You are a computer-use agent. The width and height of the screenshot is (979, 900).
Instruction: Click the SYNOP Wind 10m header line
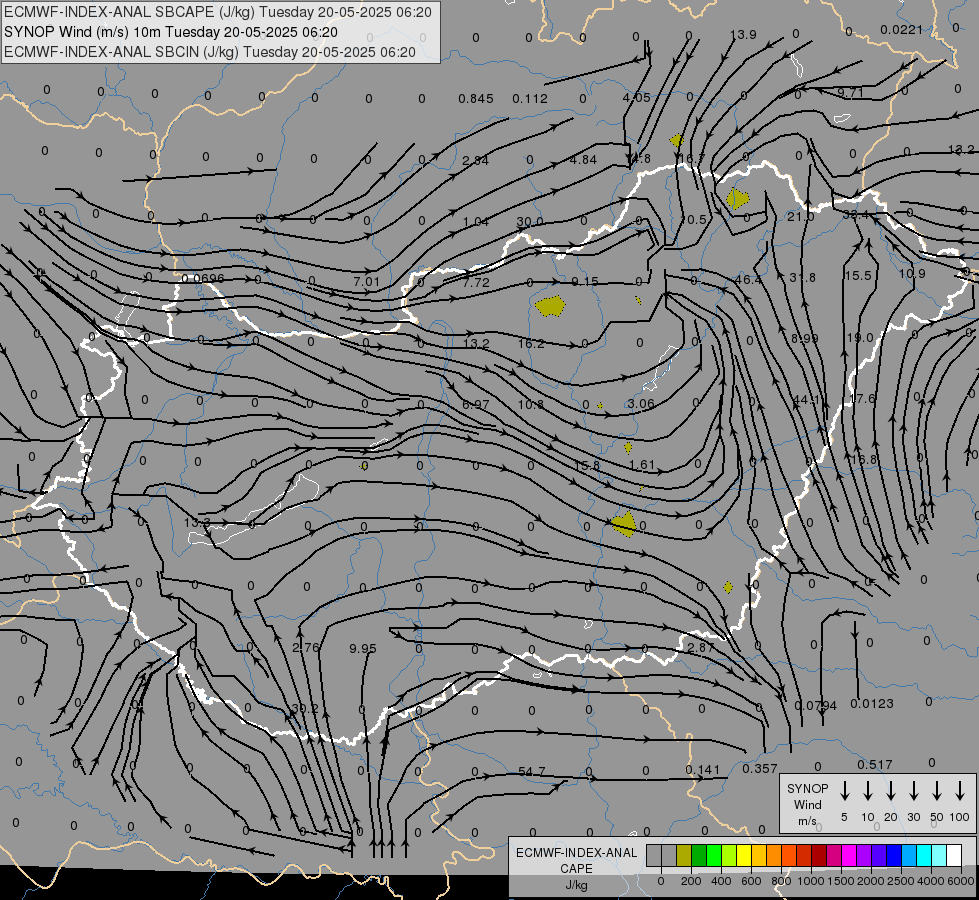point(171,32)
